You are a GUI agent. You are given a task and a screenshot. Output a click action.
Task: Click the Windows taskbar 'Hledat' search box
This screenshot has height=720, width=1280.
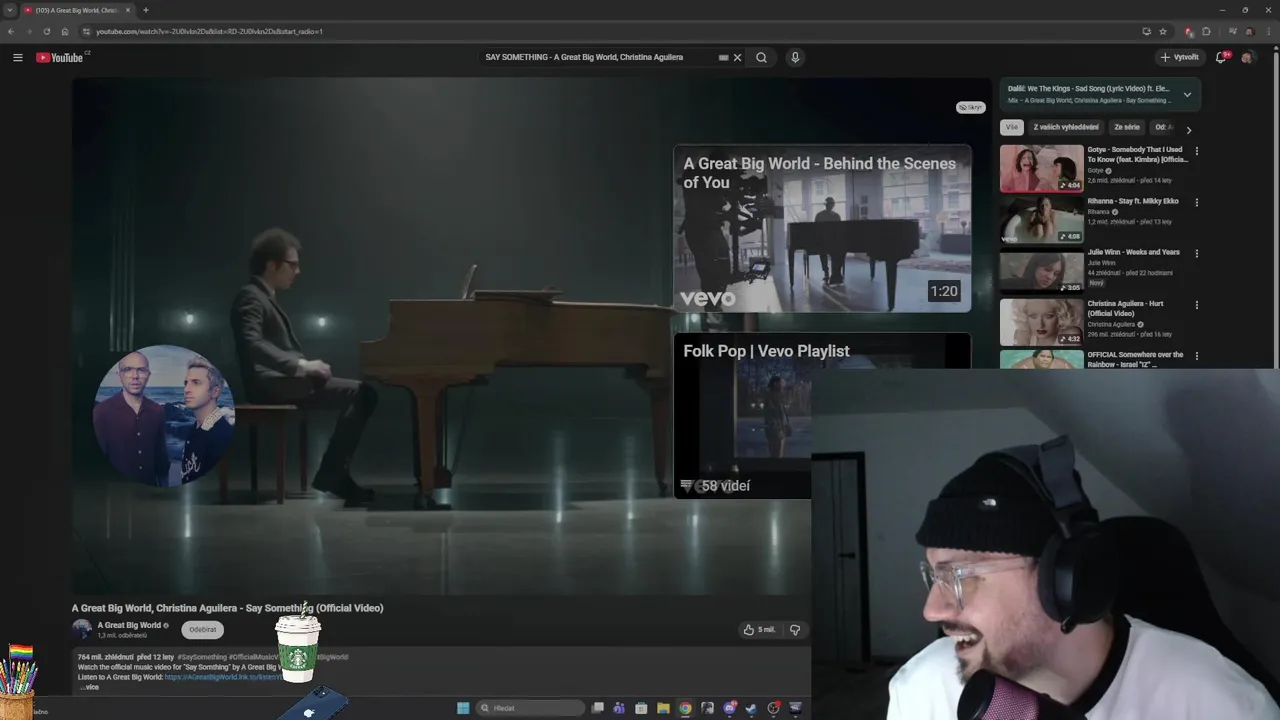coord(528,708)
